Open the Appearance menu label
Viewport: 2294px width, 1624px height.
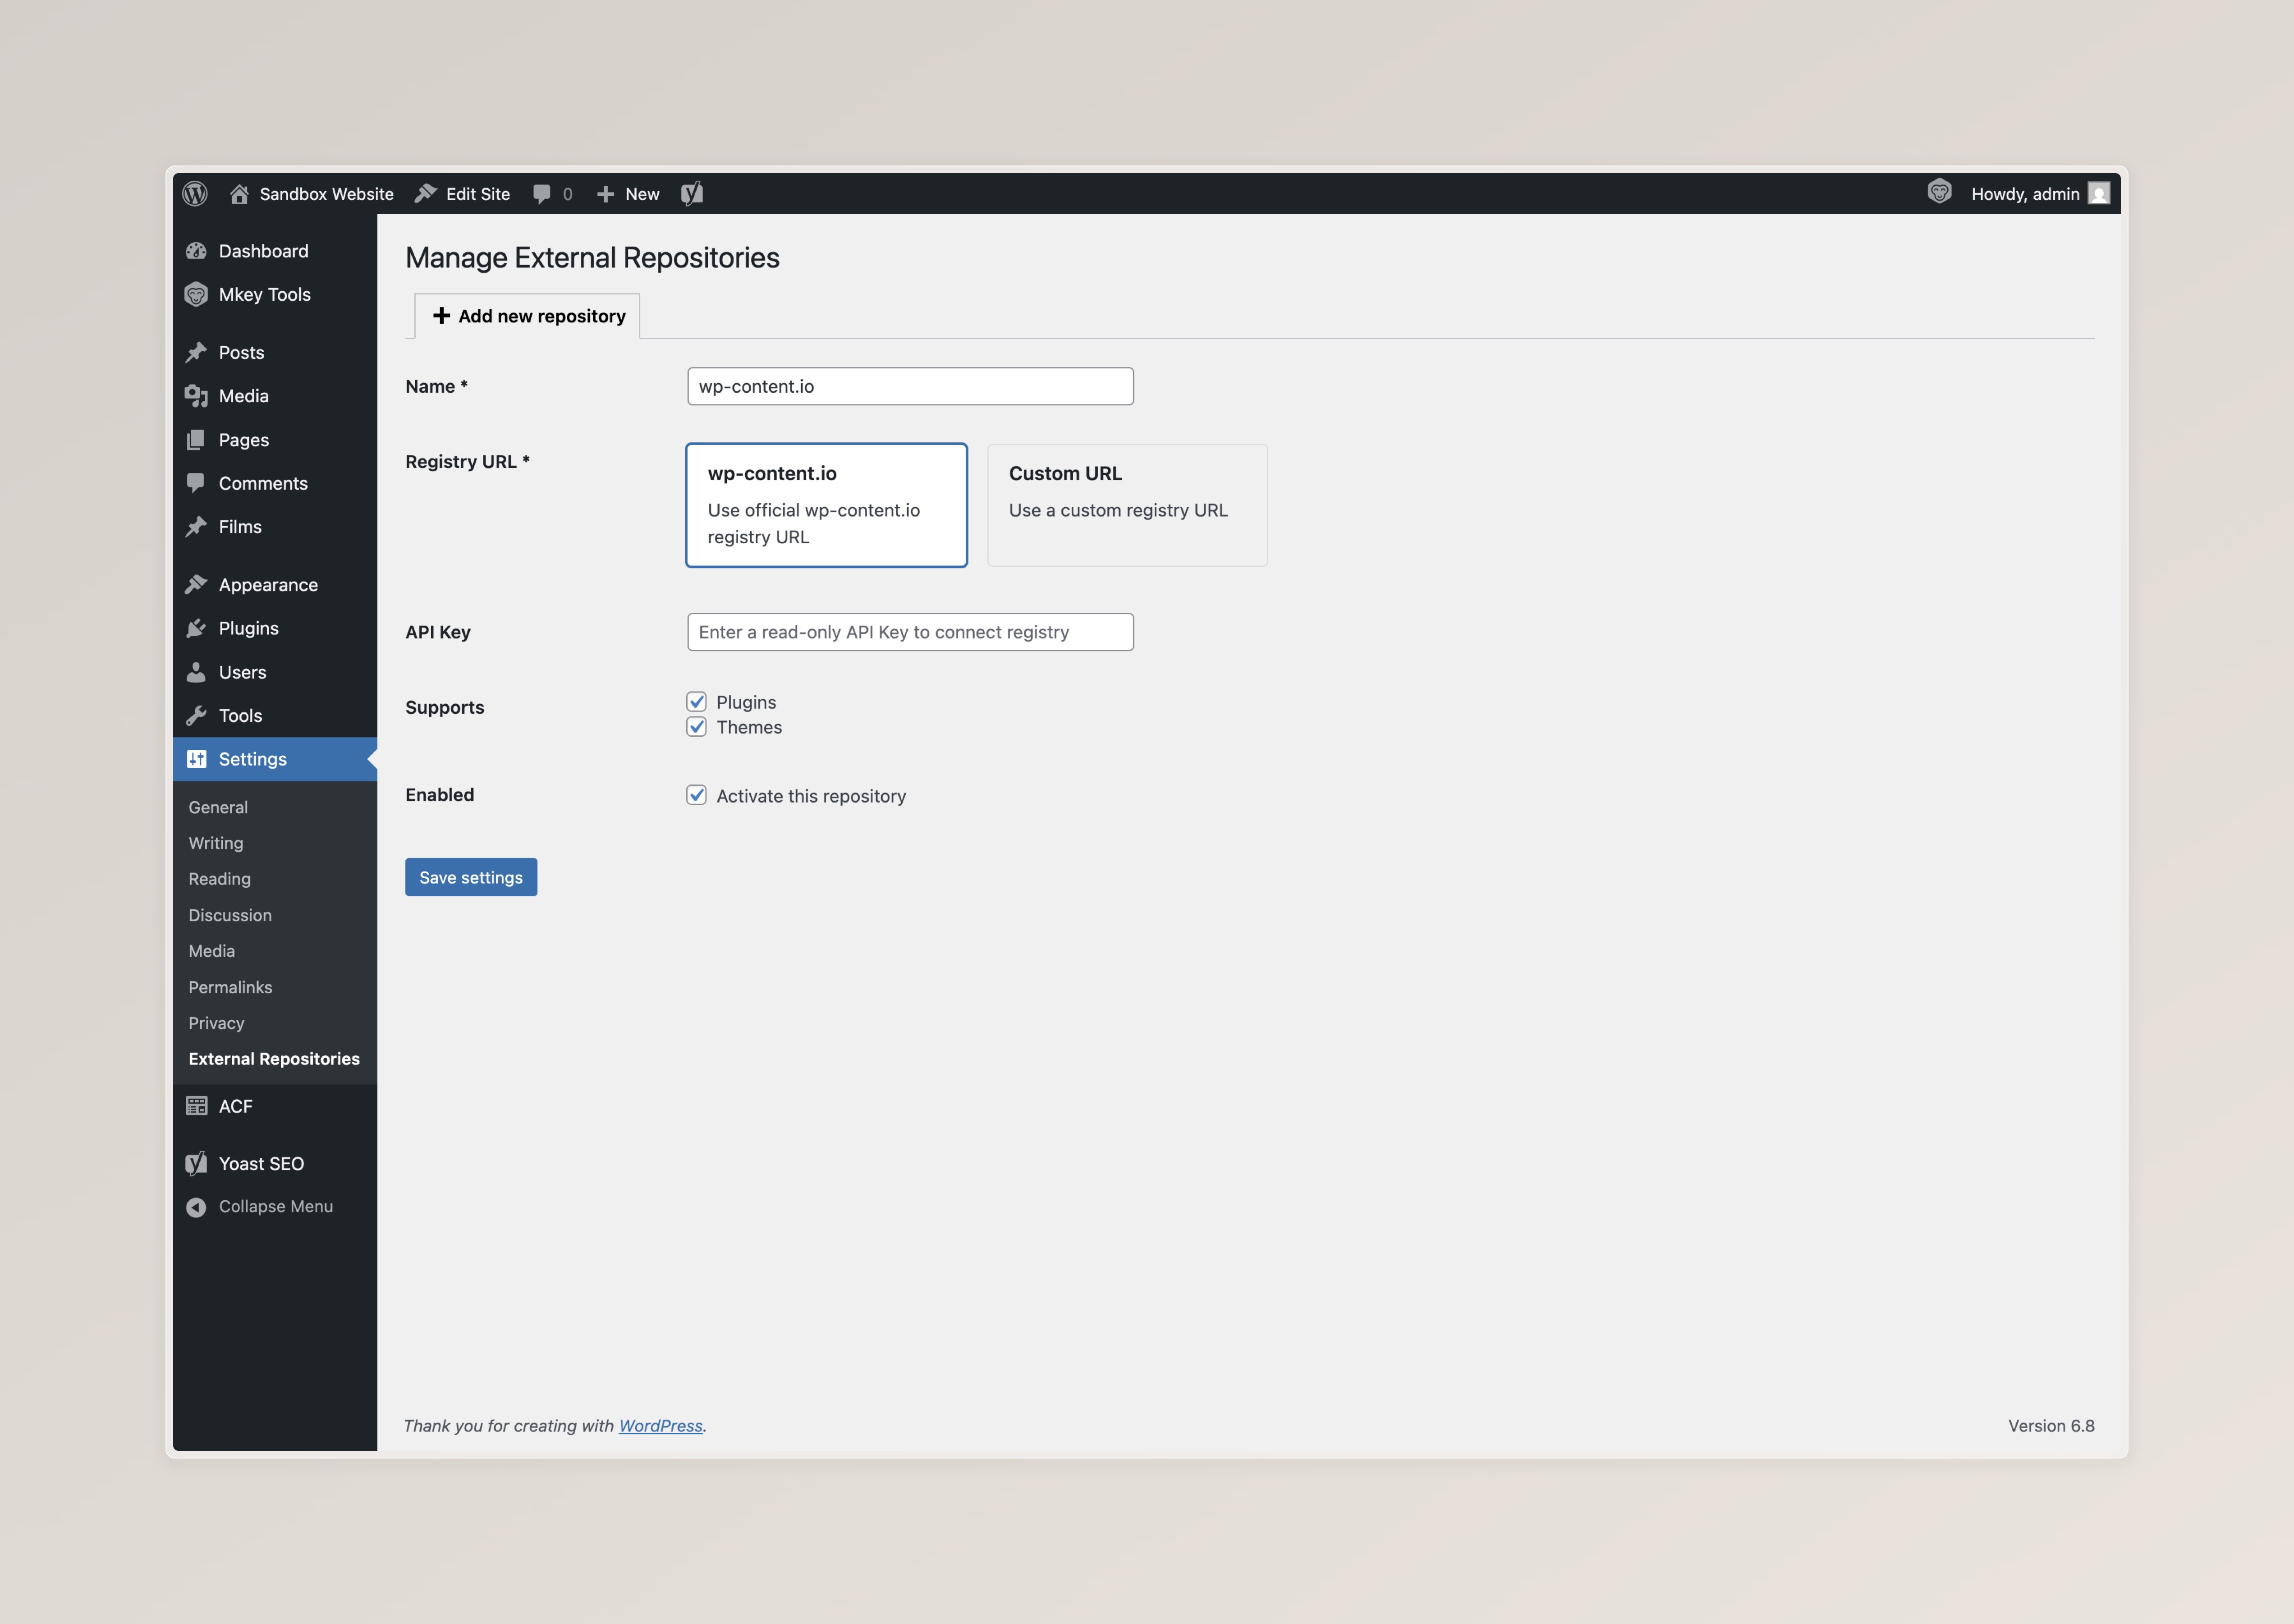click(268, 585)
